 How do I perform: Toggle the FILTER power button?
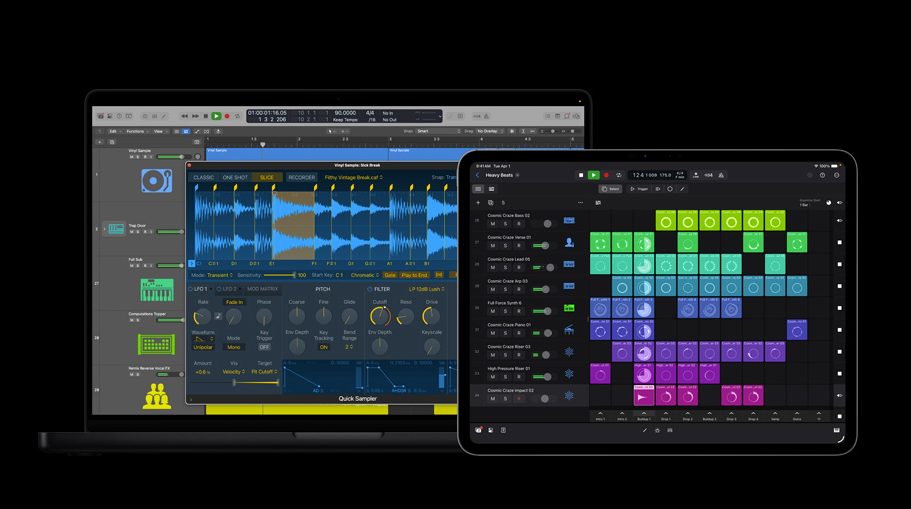(370, 289)
